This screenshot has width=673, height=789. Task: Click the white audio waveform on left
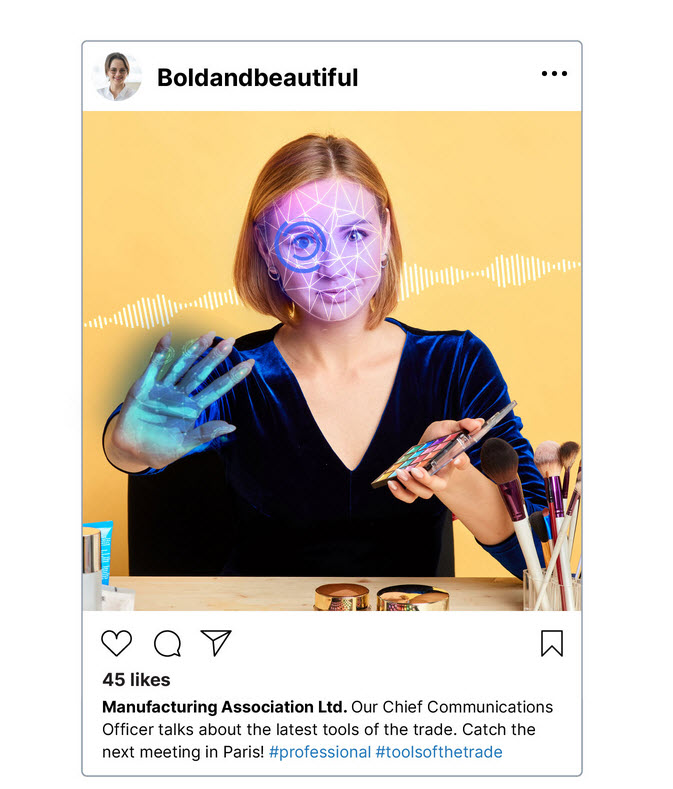pyautogui.click(x=162, y=309)
